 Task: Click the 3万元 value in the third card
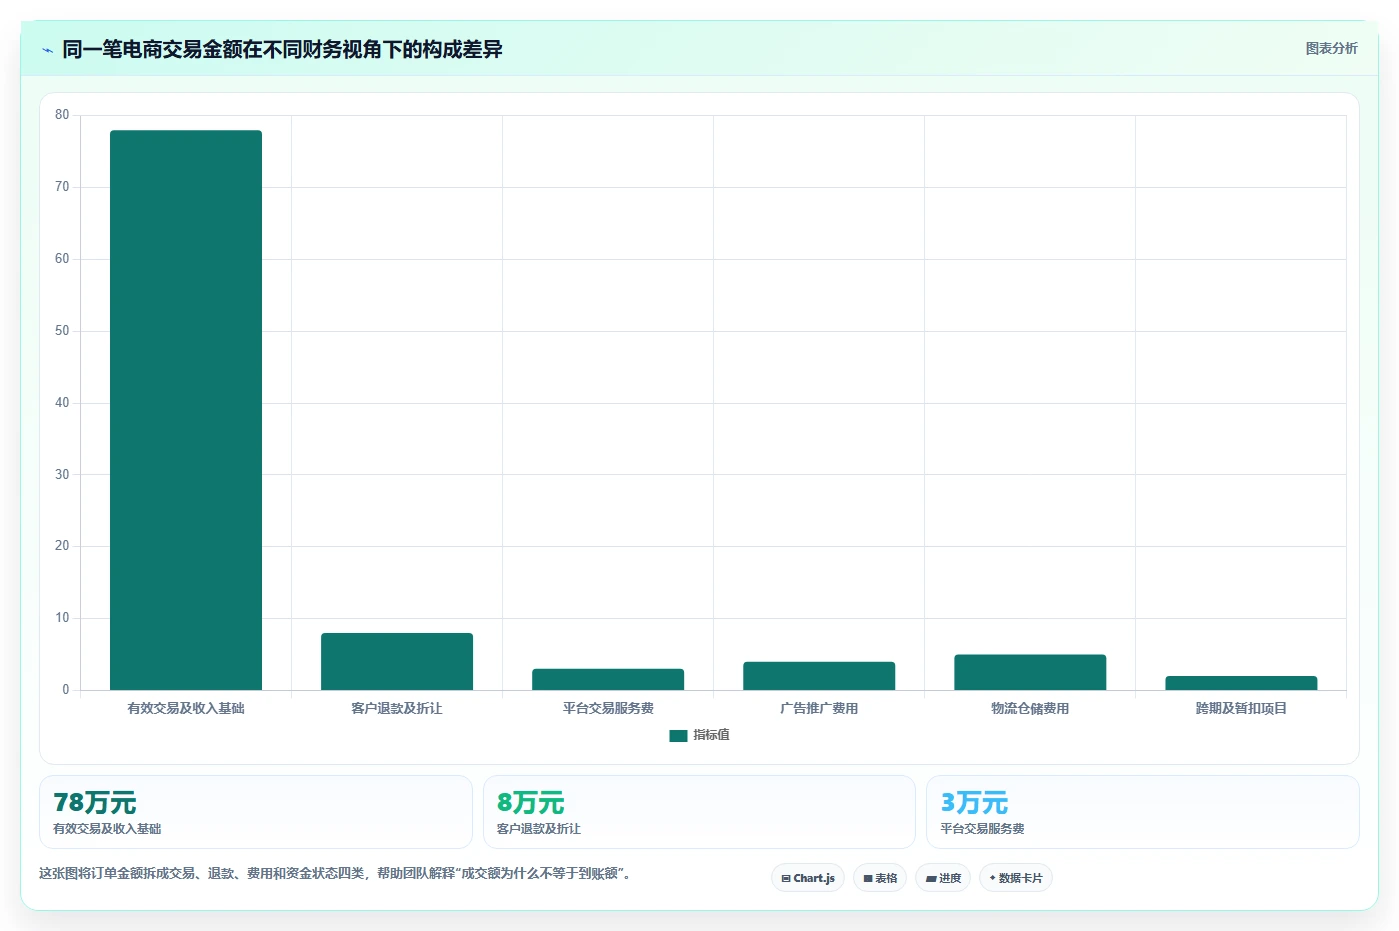[x=974, y=803]
